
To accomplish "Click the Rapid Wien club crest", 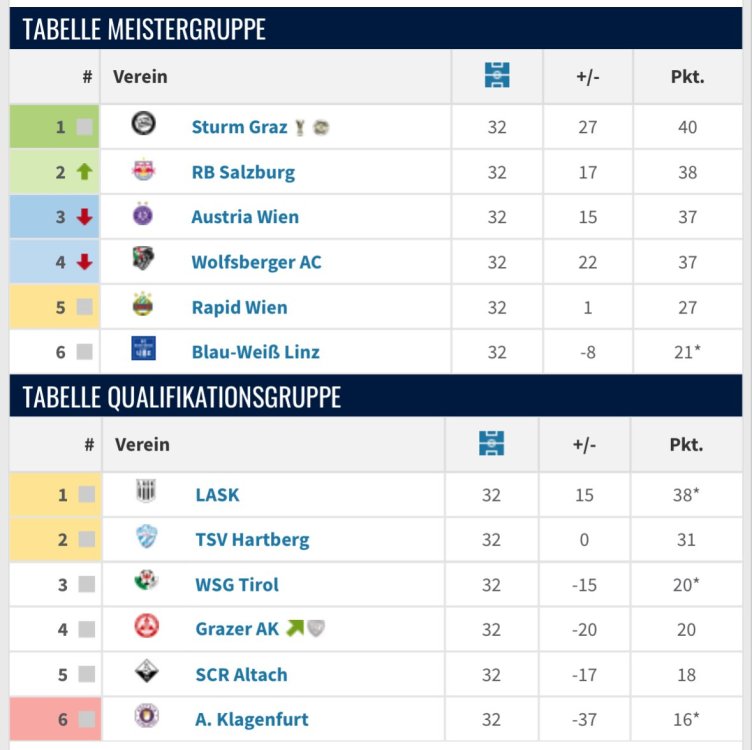I will tap(144, 306).
